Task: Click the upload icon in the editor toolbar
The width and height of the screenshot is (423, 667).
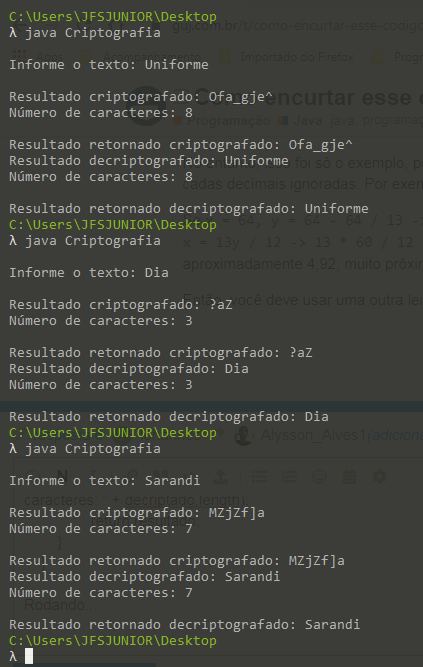Action: tap(220, 476)
